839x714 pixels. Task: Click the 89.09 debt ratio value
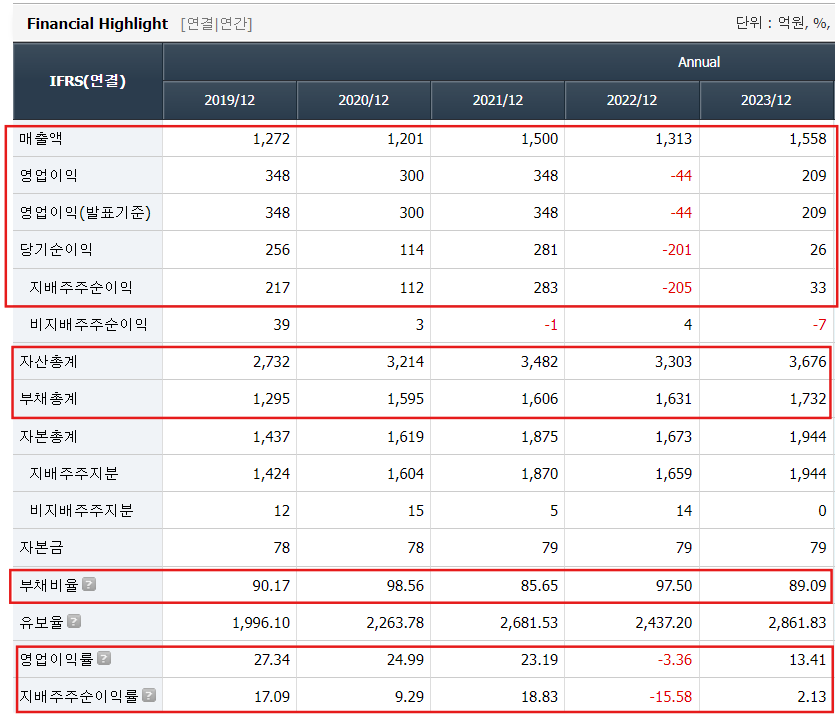[x=808, y=586]
